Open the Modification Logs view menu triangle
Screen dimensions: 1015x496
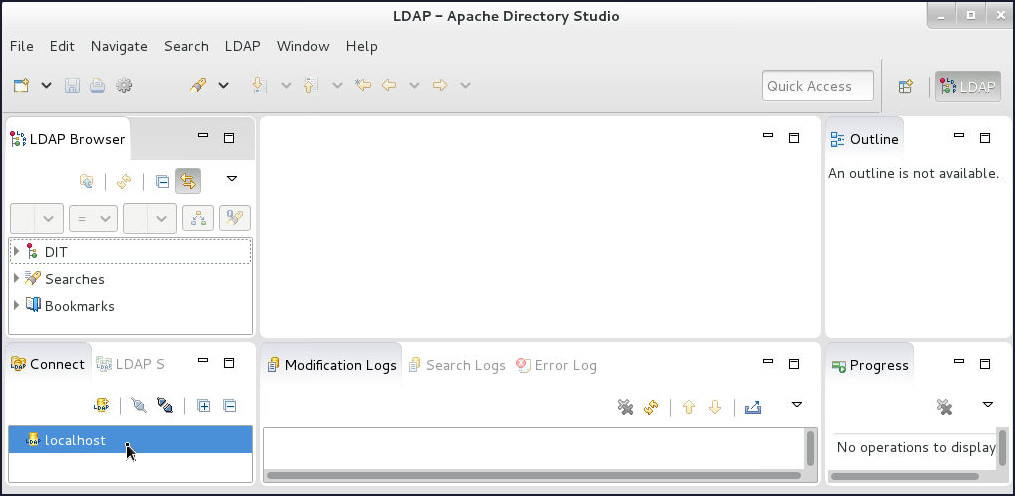(797, 405)
